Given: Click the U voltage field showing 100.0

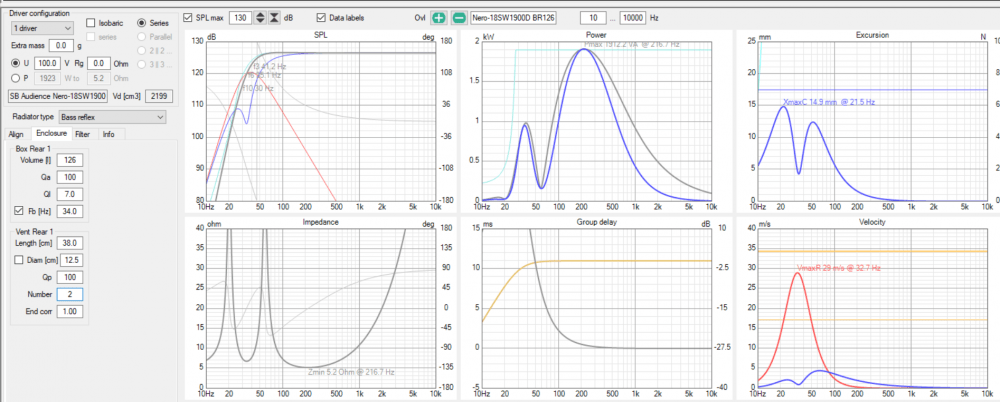Looking at the screenshot, I should pyautogui.click(x=48, y=63).
